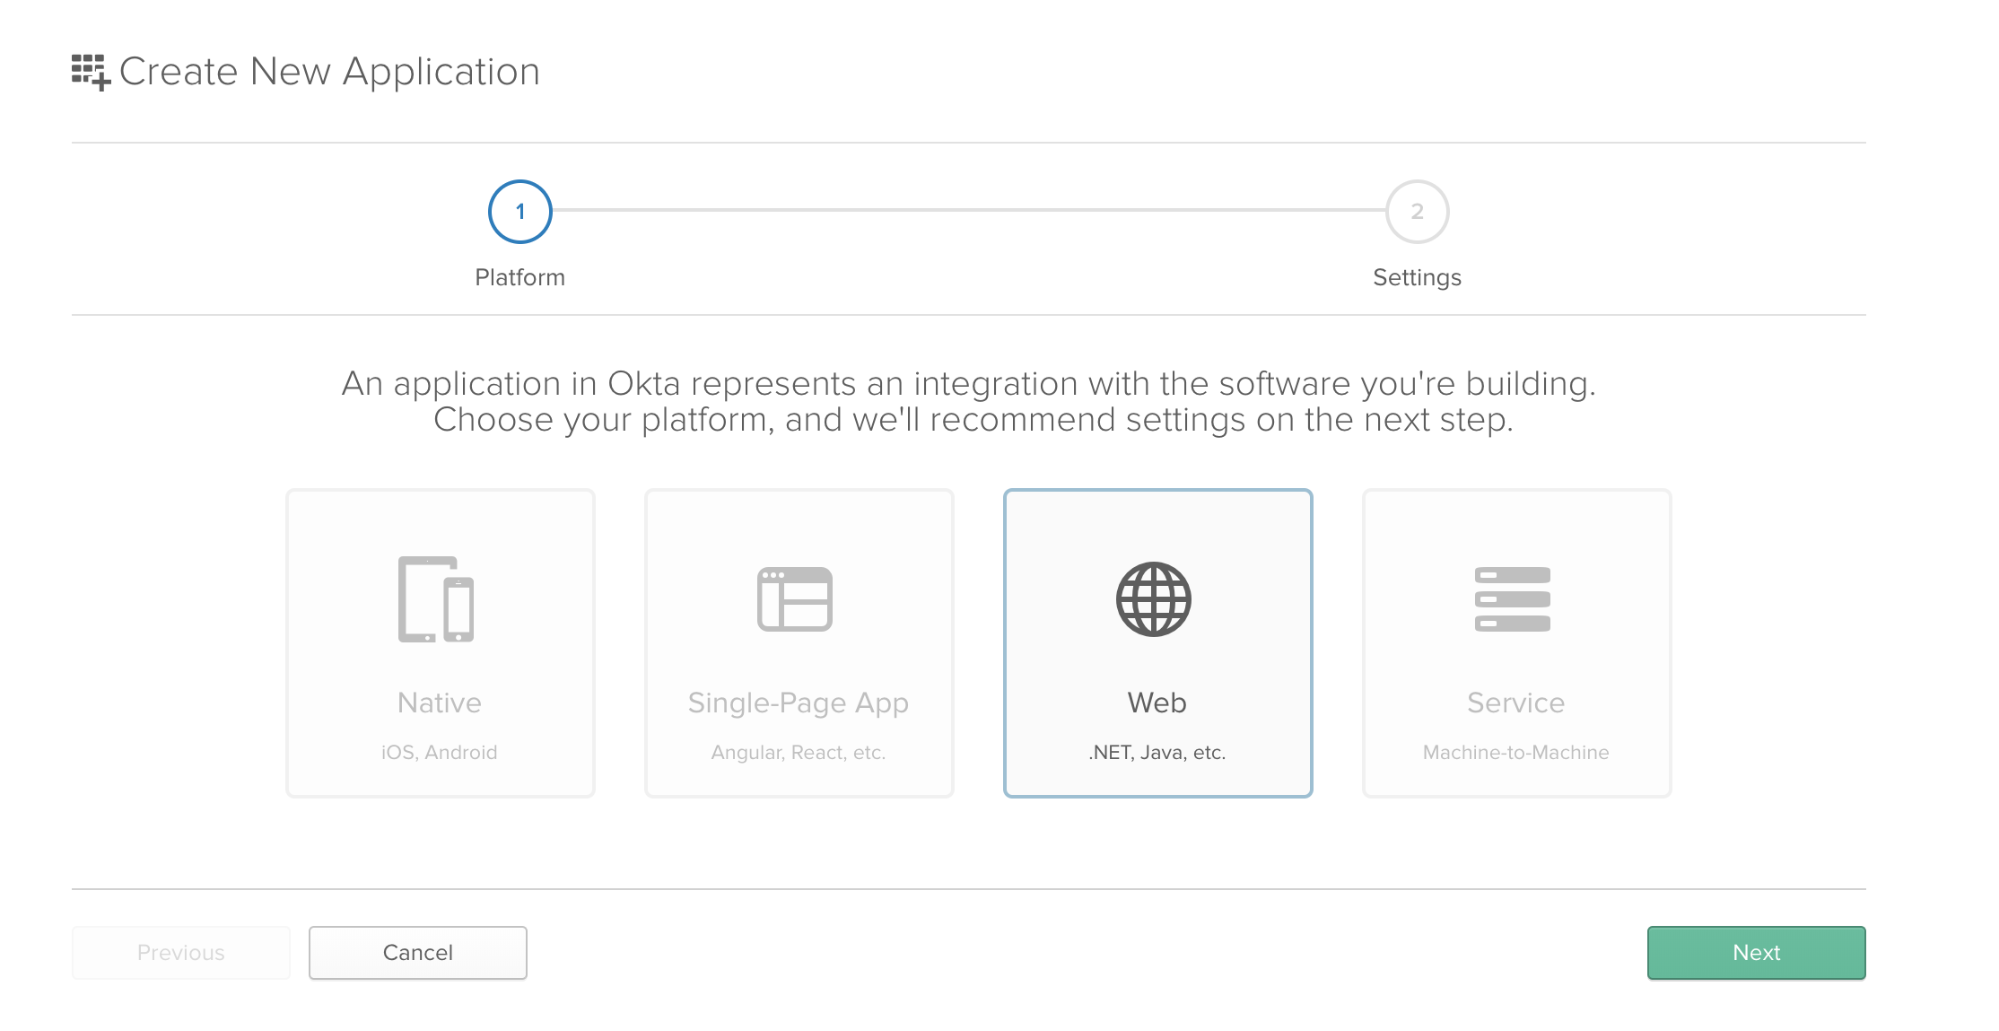Click the step 1 circle
This screenshot has width=1999, height=1031.
520,212
